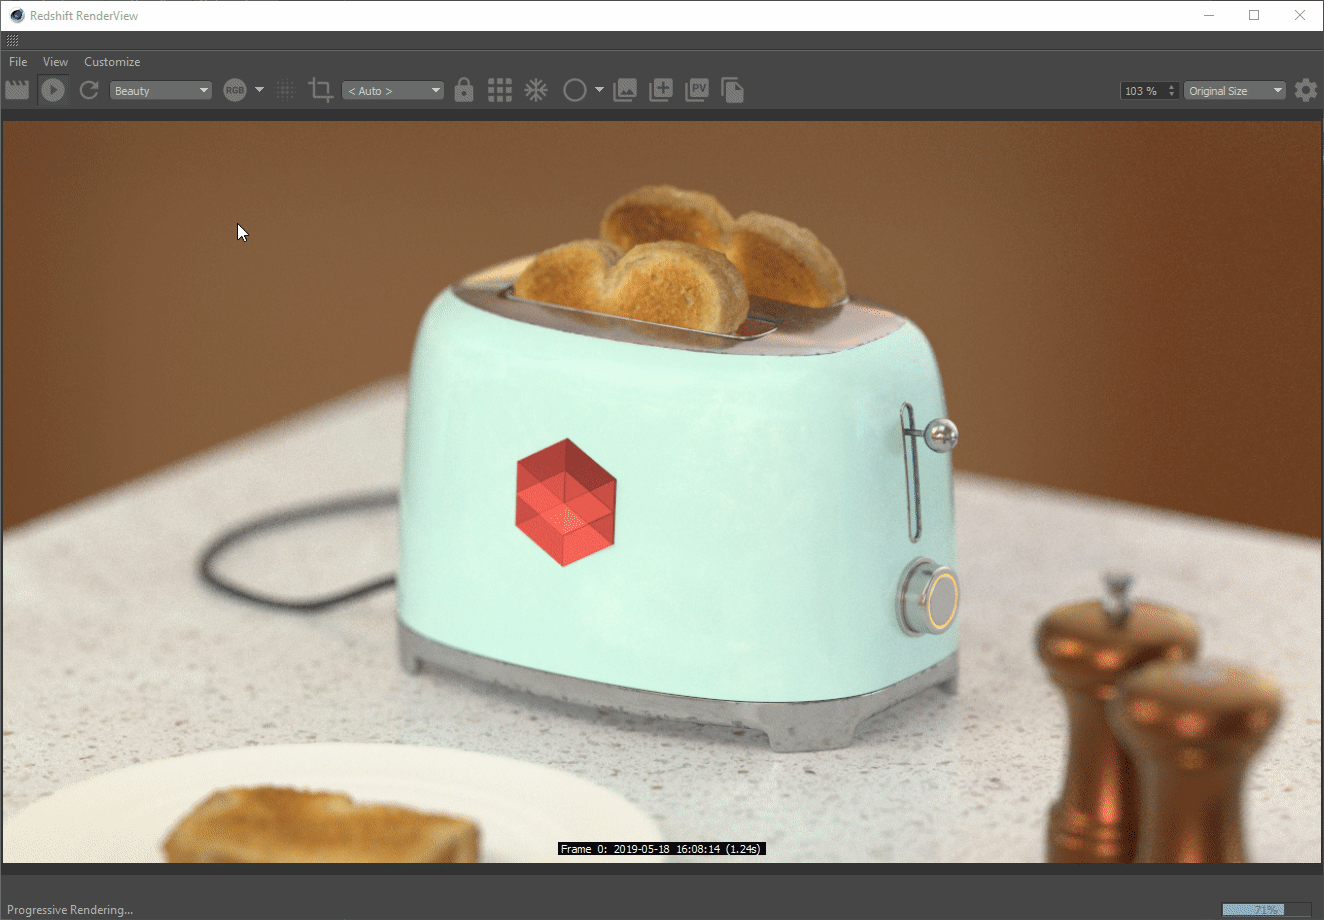Expand the arrow next to RGB

pyautogui.click(x=259, y=90)
